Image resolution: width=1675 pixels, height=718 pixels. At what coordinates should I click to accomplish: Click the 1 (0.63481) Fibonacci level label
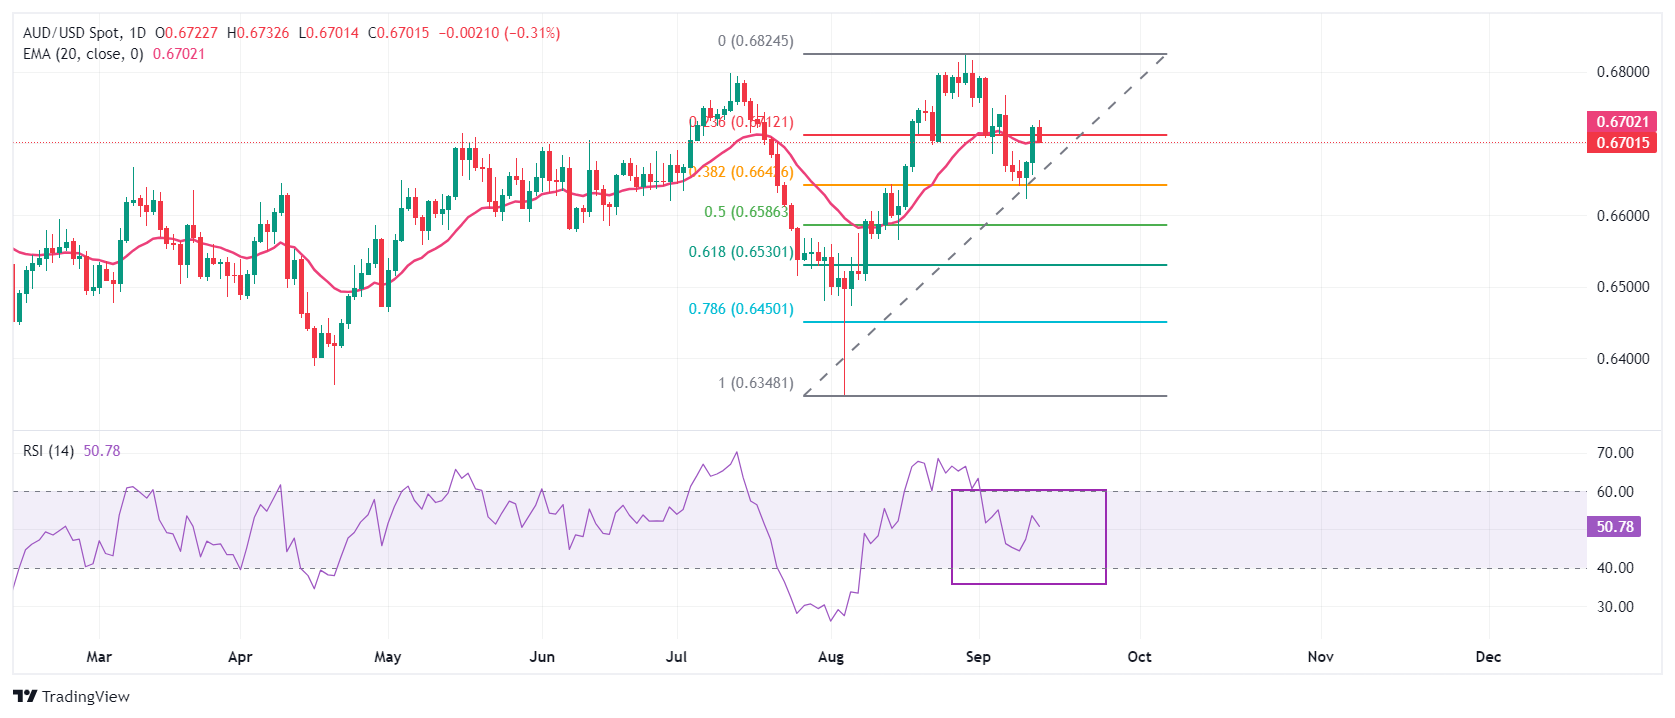pyautogui.click(x=755, y=383)
